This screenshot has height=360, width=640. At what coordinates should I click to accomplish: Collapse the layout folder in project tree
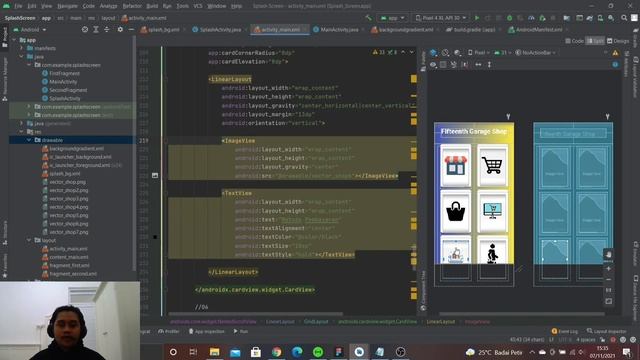pyautogui.click(x=29, y=240)
